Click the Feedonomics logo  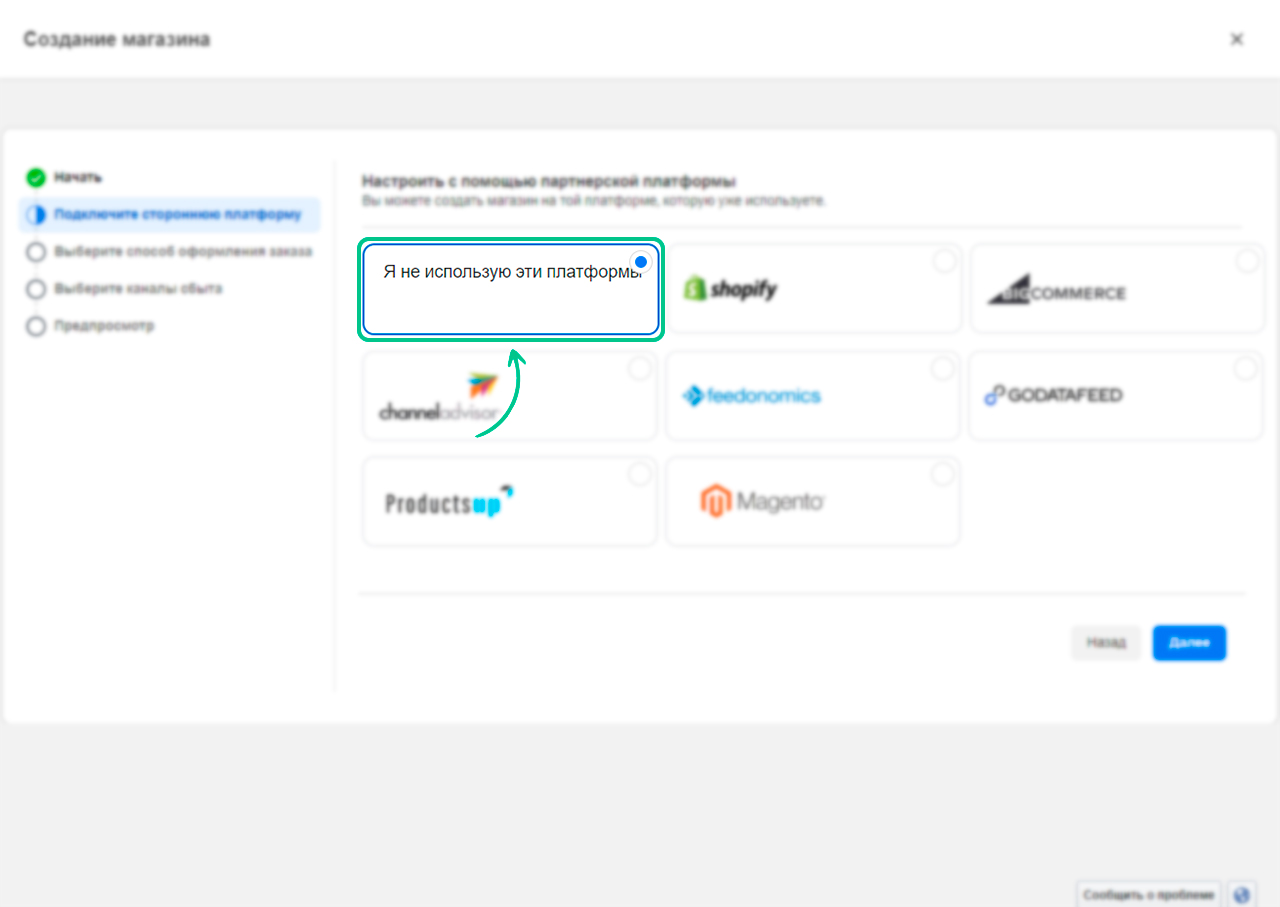[x=752, y=396]
